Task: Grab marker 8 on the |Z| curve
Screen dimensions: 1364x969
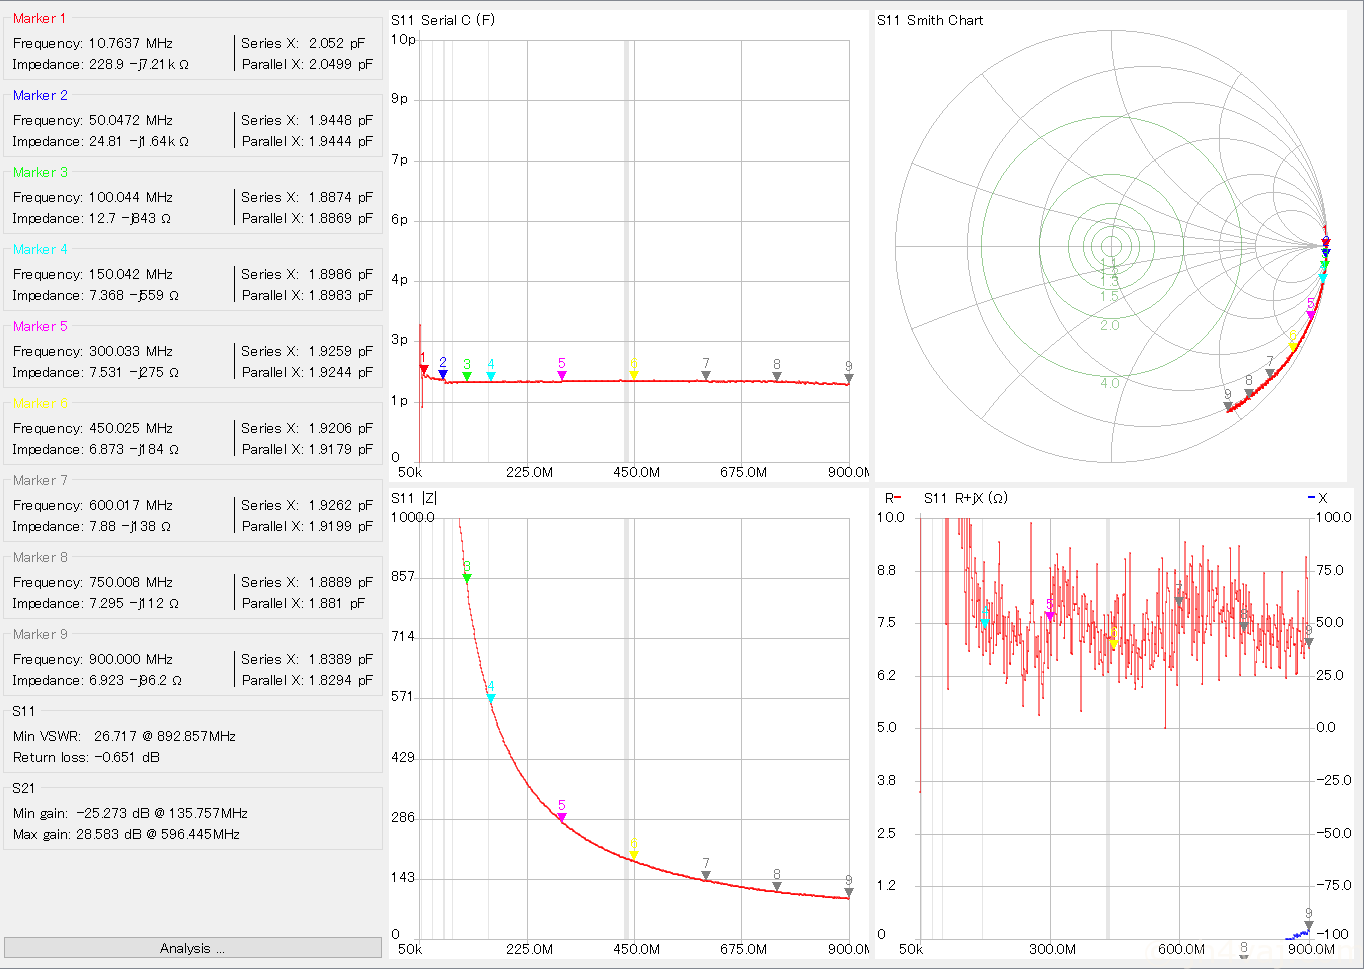Action: click(x=777, y=886)
